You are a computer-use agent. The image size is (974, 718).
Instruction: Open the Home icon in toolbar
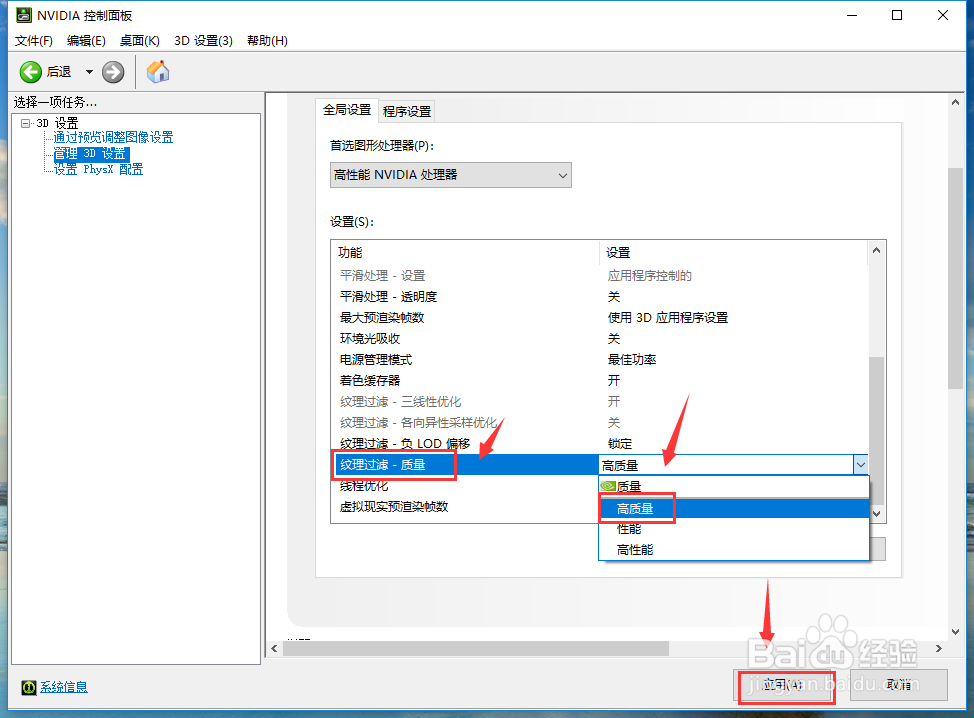click(x=158, y=72)
